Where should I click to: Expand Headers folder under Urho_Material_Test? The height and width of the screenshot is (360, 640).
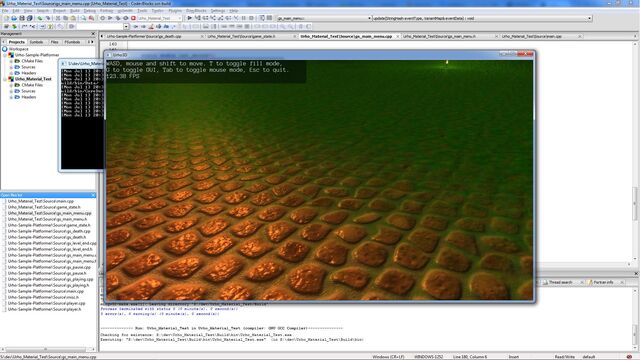(x=11, y=97)
